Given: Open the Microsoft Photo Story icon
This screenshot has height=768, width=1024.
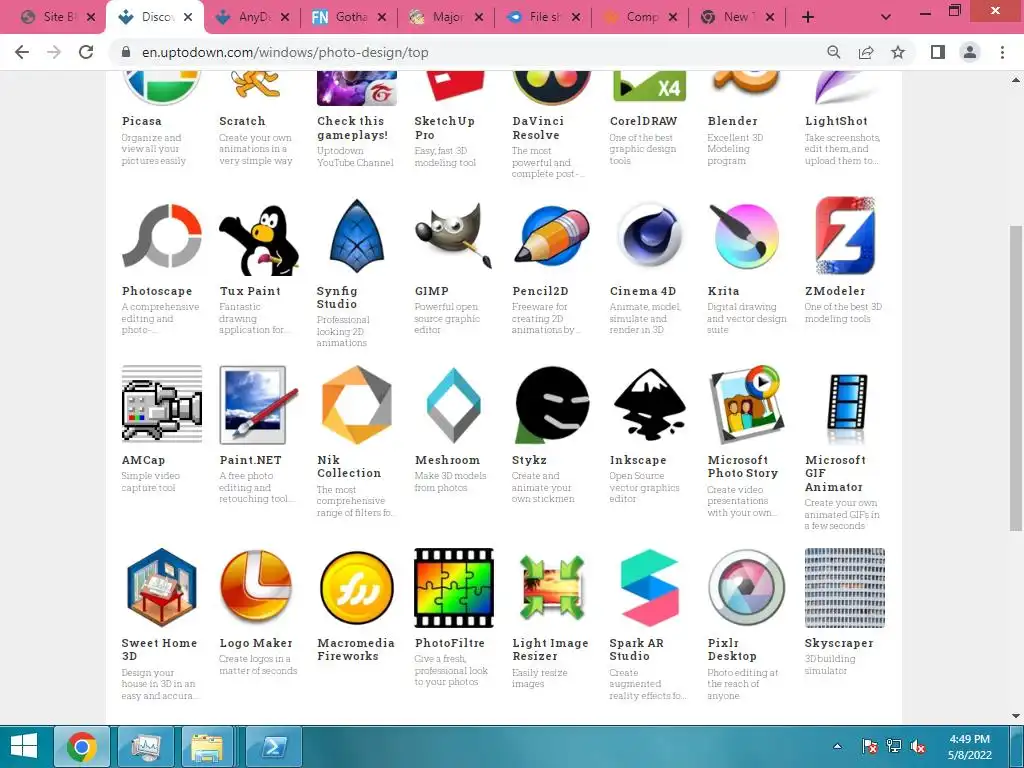Looking at the screenshot, I should click(x=746, y=404).
